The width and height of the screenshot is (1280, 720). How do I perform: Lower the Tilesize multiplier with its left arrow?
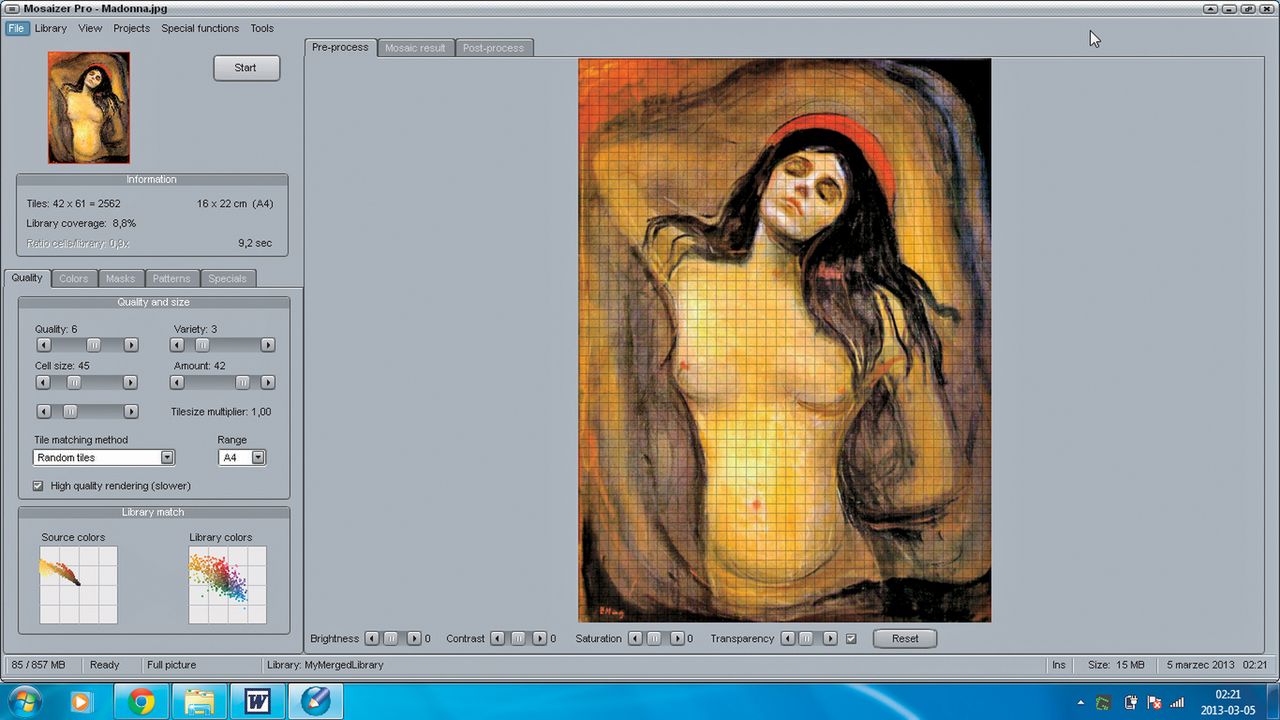pos(43,412)
